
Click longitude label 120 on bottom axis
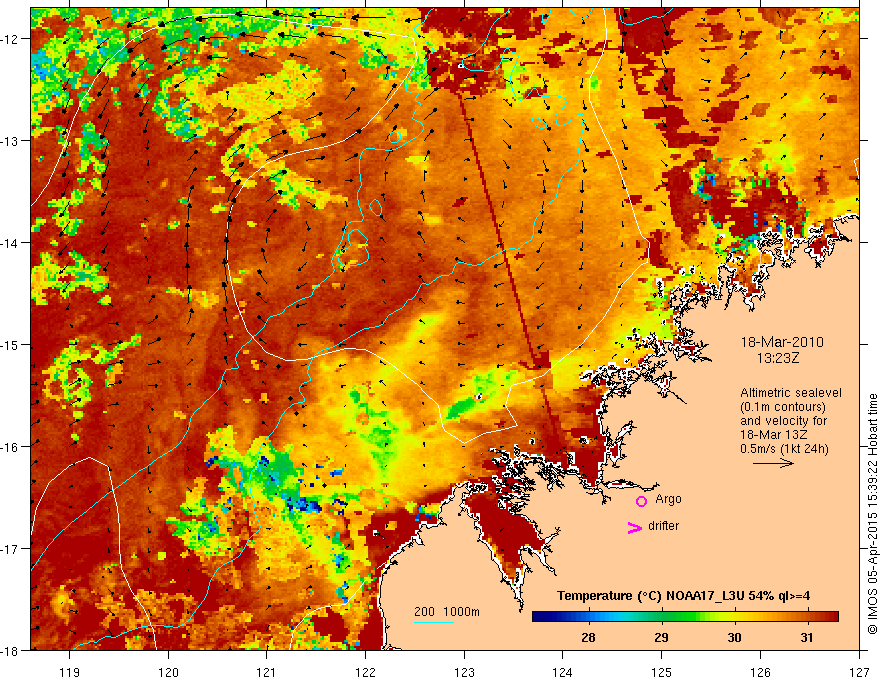pos(168,672)
